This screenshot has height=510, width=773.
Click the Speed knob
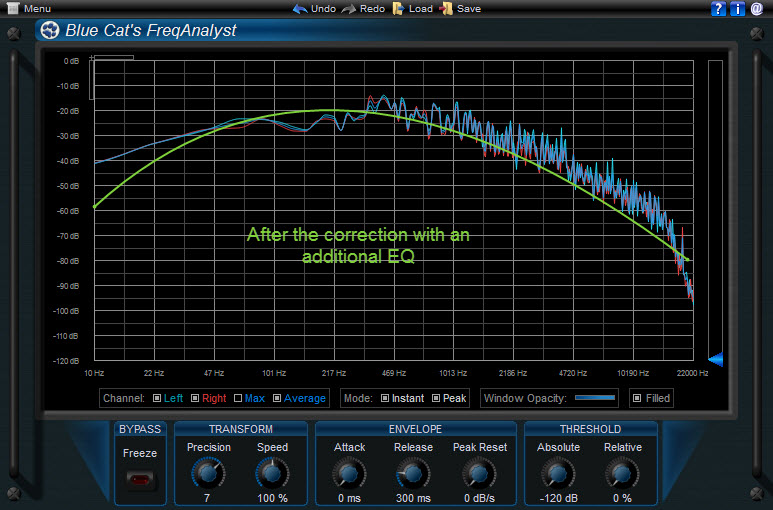coord(272,473)
